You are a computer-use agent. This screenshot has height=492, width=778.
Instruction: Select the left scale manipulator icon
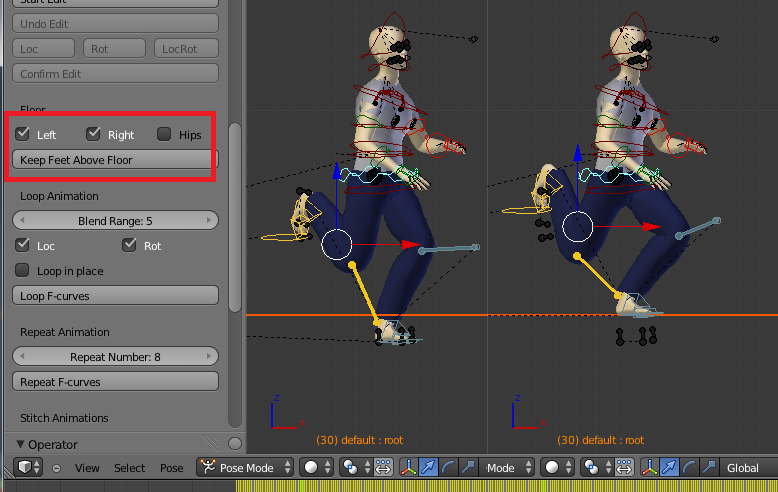(467, 467)
